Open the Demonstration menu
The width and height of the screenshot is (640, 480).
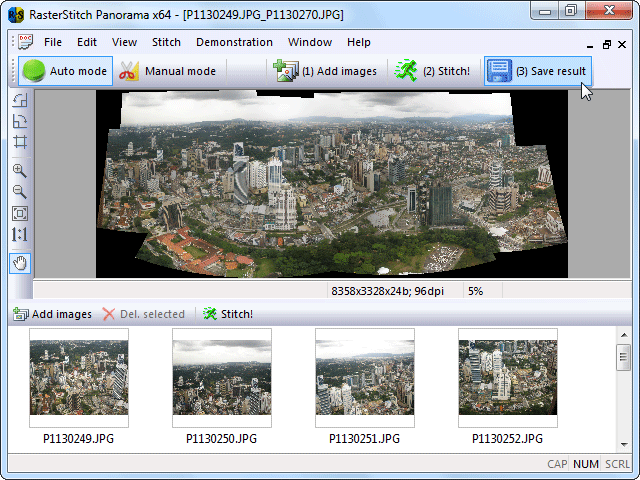(234, 43)
